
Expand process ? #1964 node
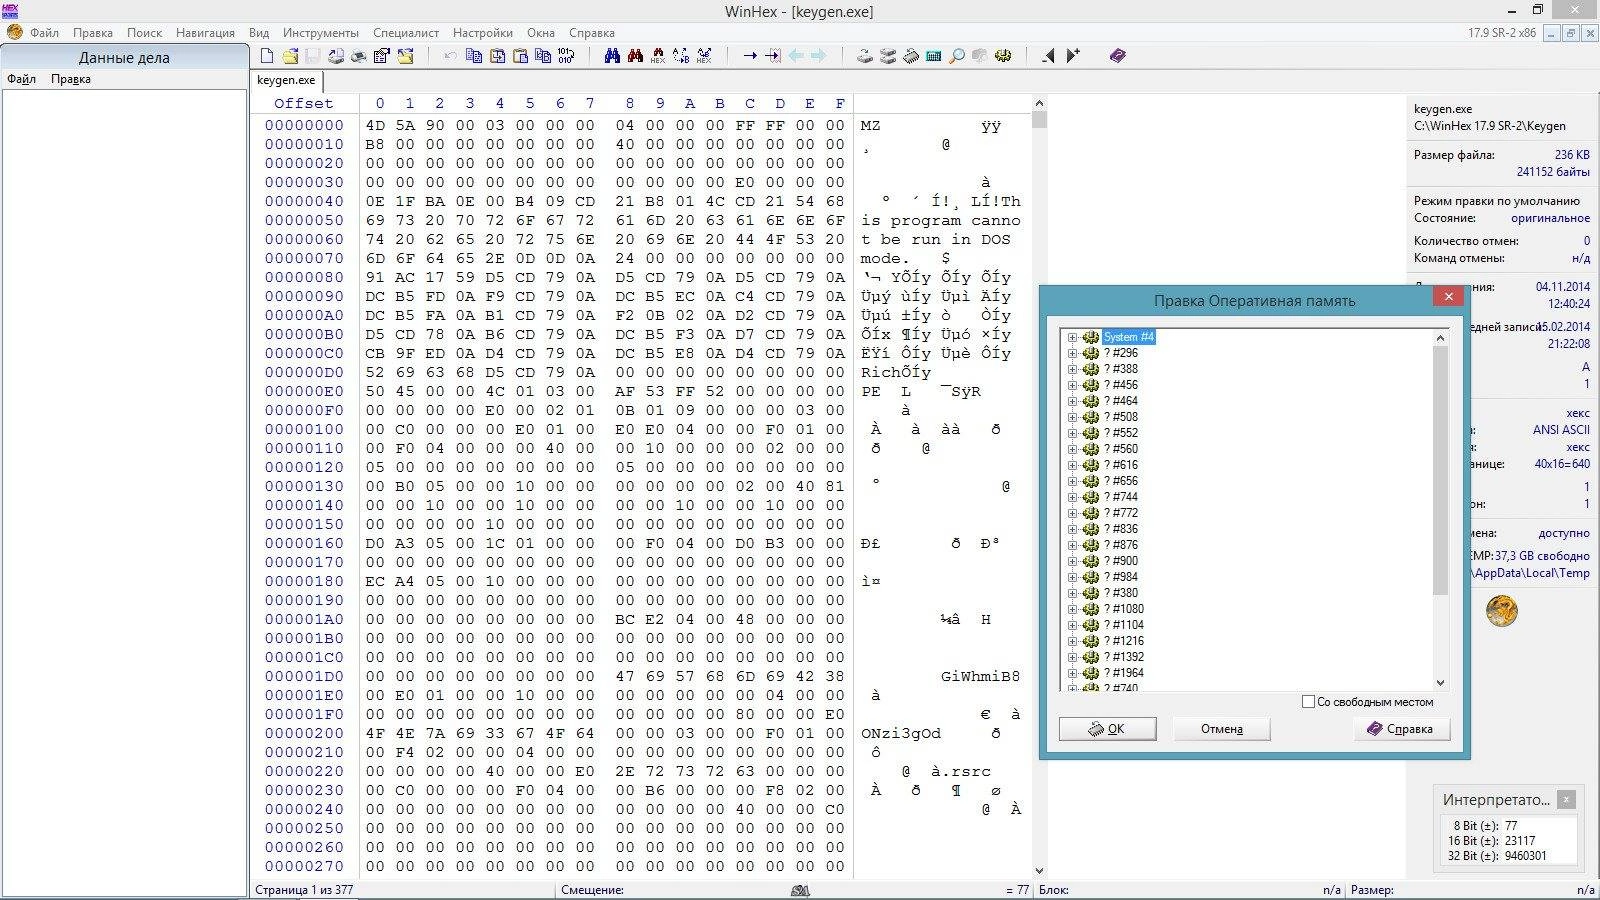coord(1072,673)
